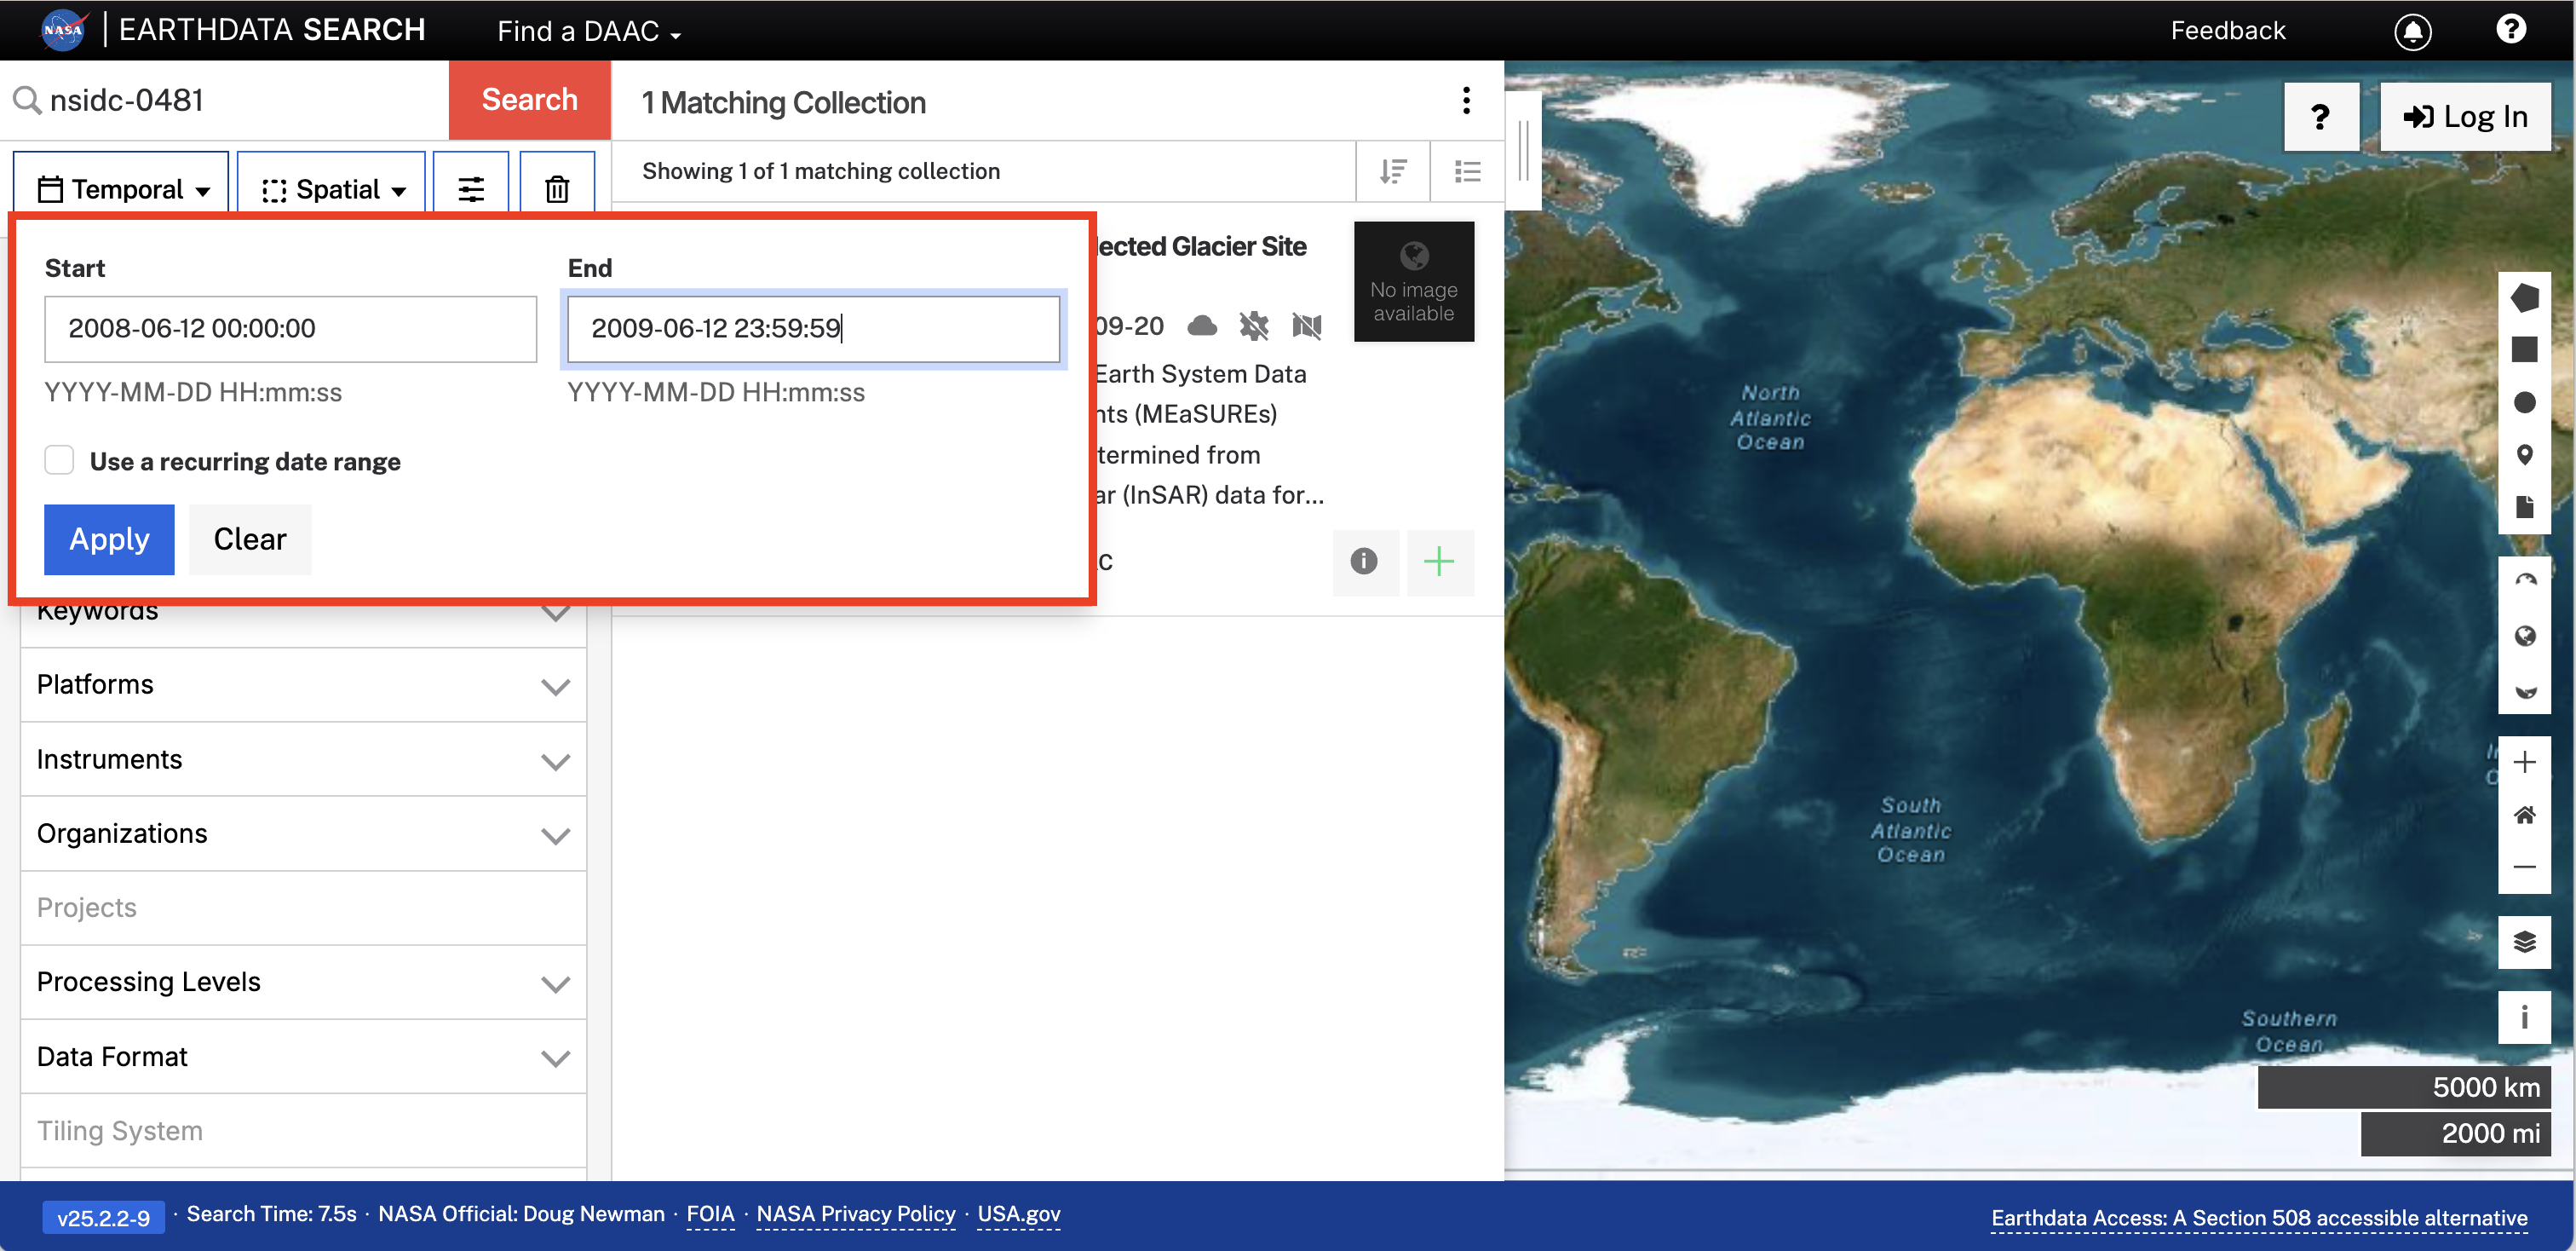Expand the Instruments filter section

(x=302, y=760)
